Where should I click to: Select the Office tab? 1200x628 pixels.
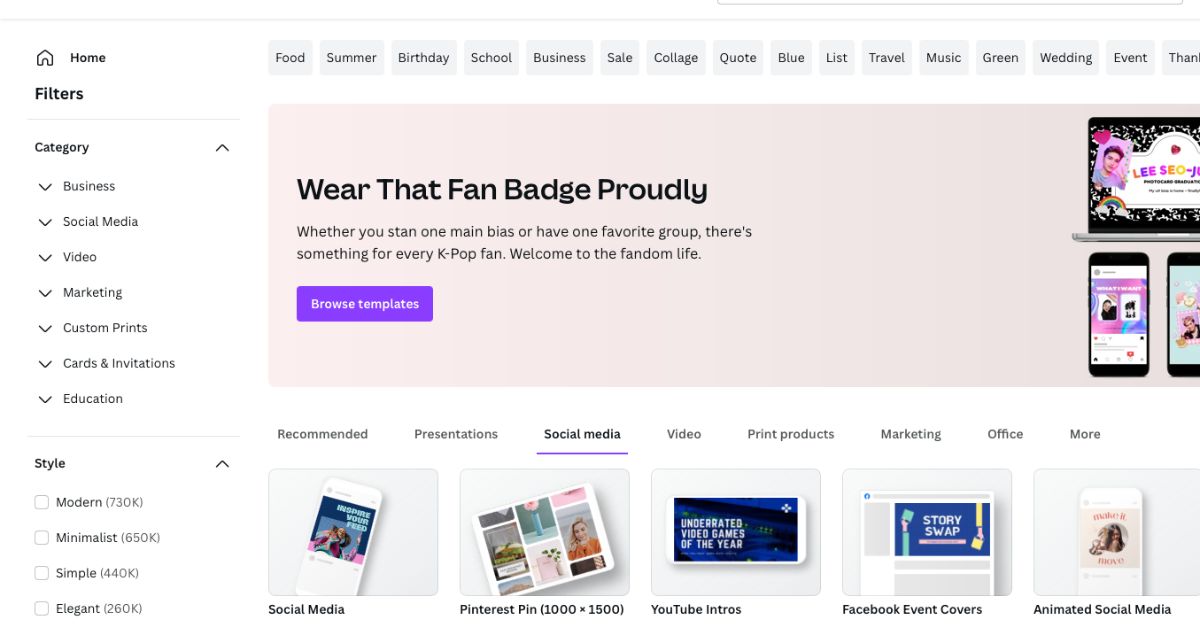(1005, 433)
